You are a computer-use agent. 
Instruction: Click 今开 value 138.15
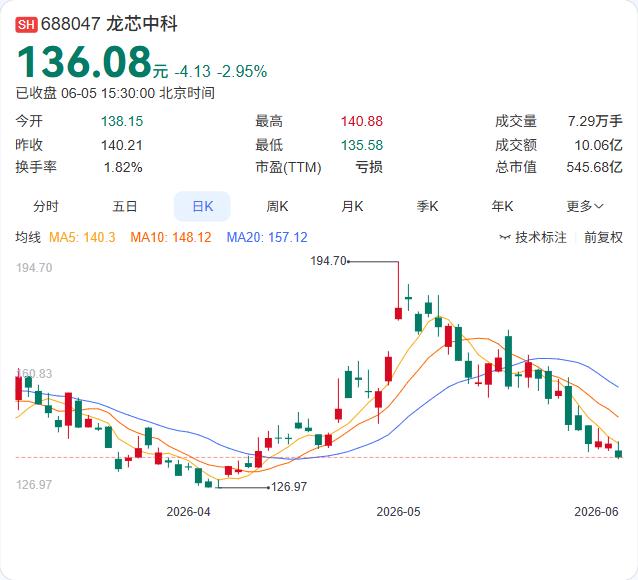click(122, 121)
